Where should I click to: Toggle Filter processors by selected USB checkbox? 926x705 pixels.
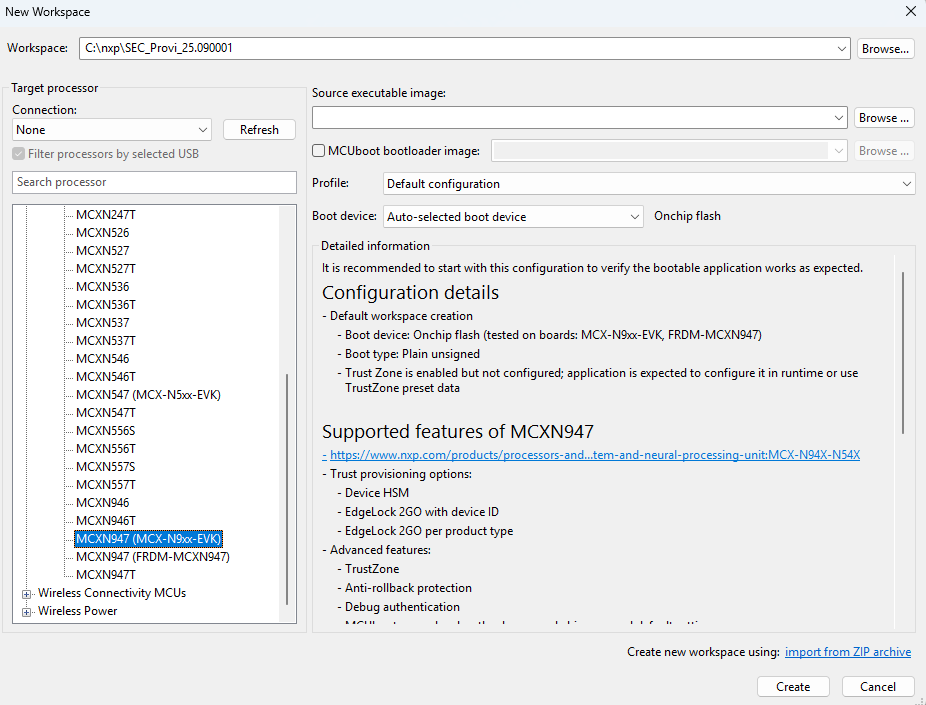[19, 154]
